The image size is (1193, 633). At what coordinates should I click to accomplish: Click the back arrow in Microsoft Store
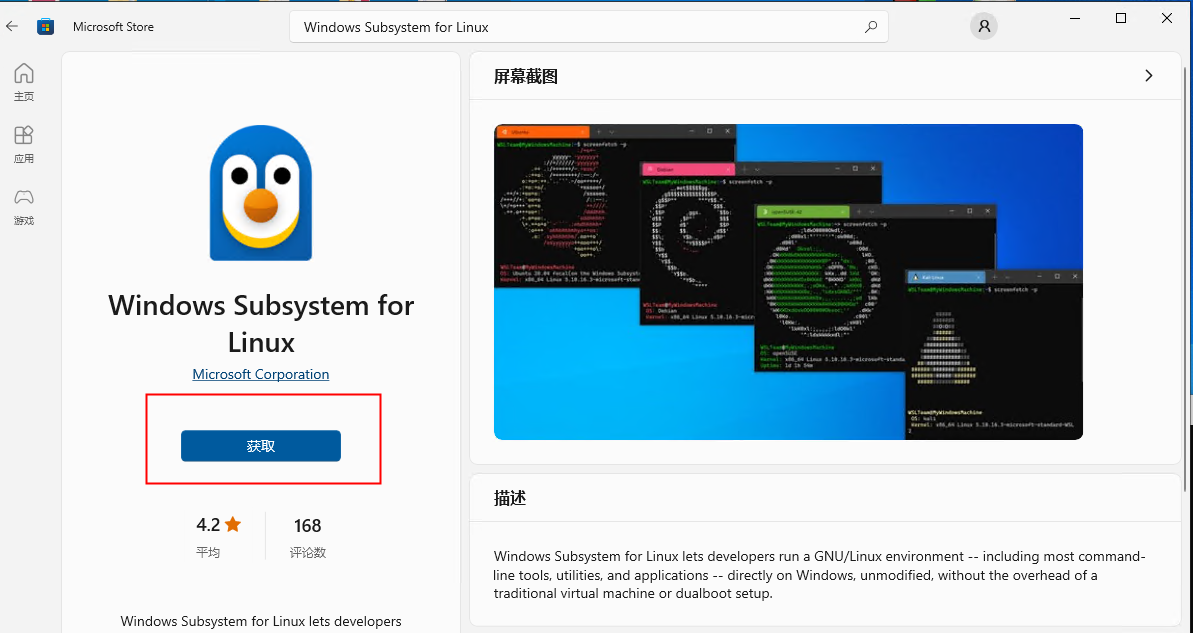tap(12, 27)
